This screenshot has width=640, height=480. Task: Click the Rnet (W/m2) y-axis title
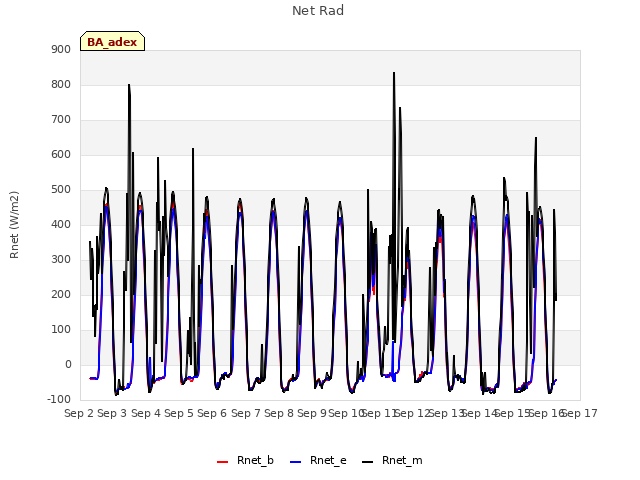(x=14, y=225)
